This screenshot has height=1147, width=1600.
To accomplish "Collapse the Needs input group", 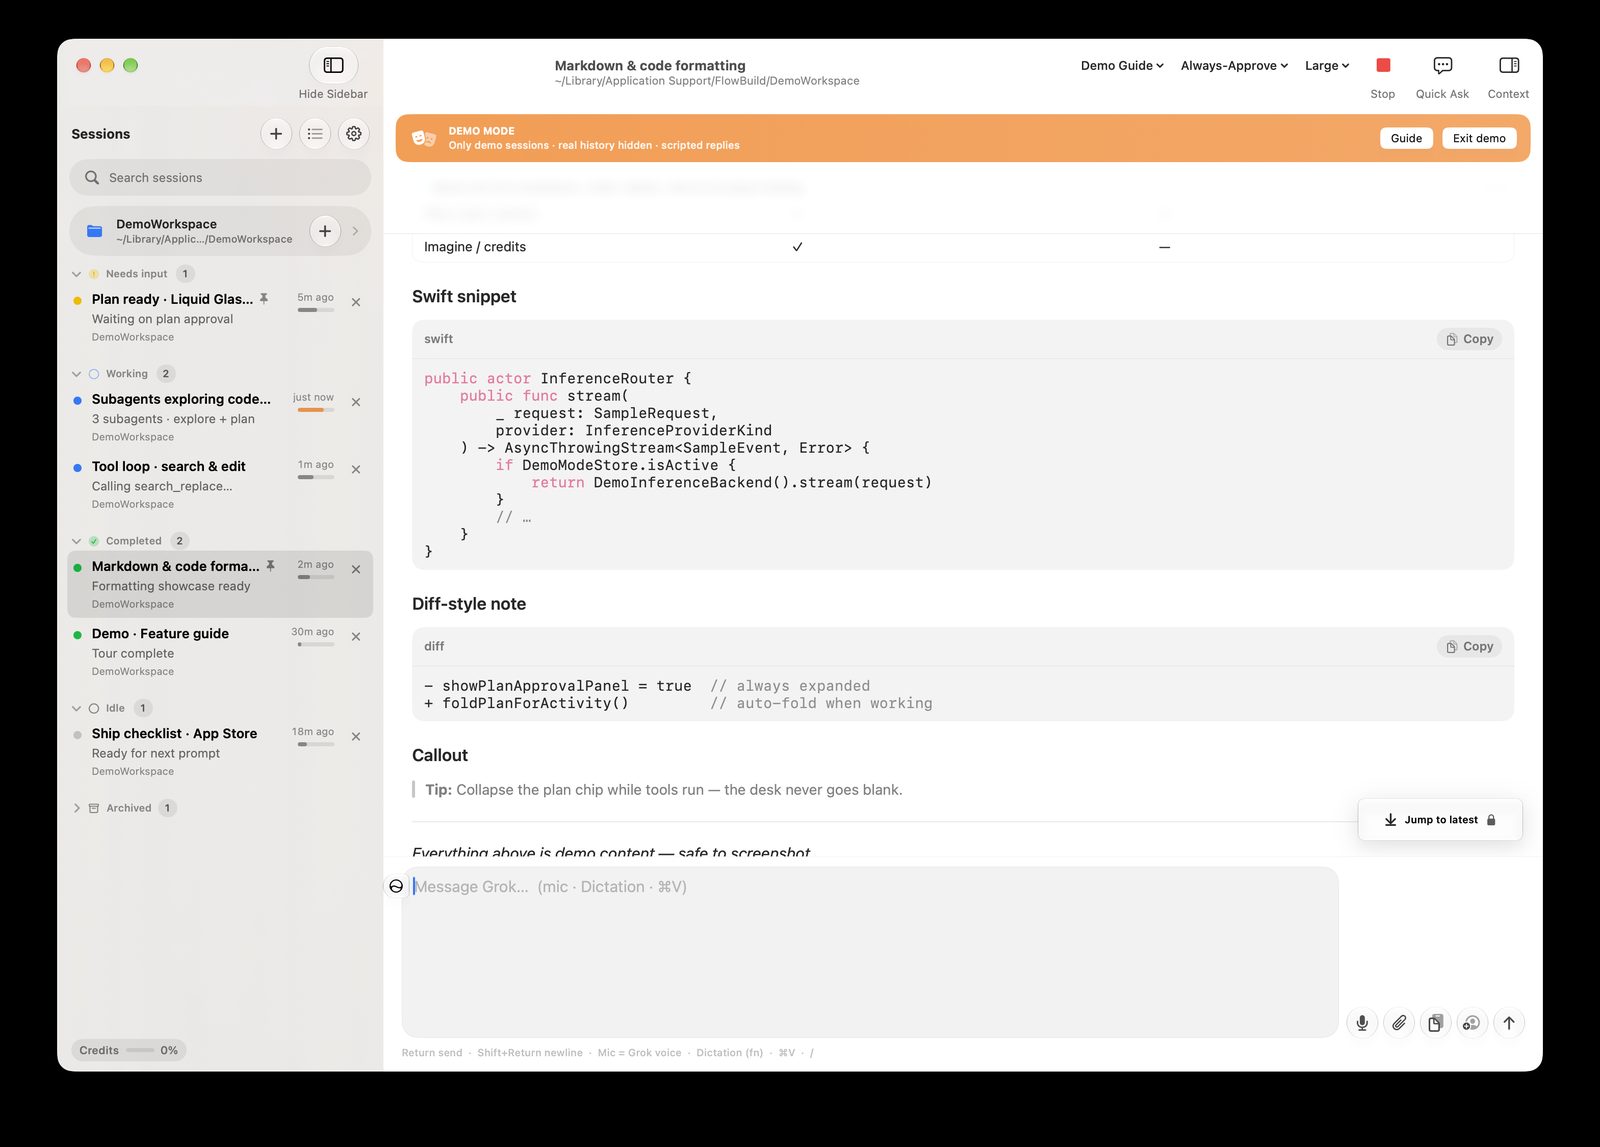I will (x=76, y=274).
